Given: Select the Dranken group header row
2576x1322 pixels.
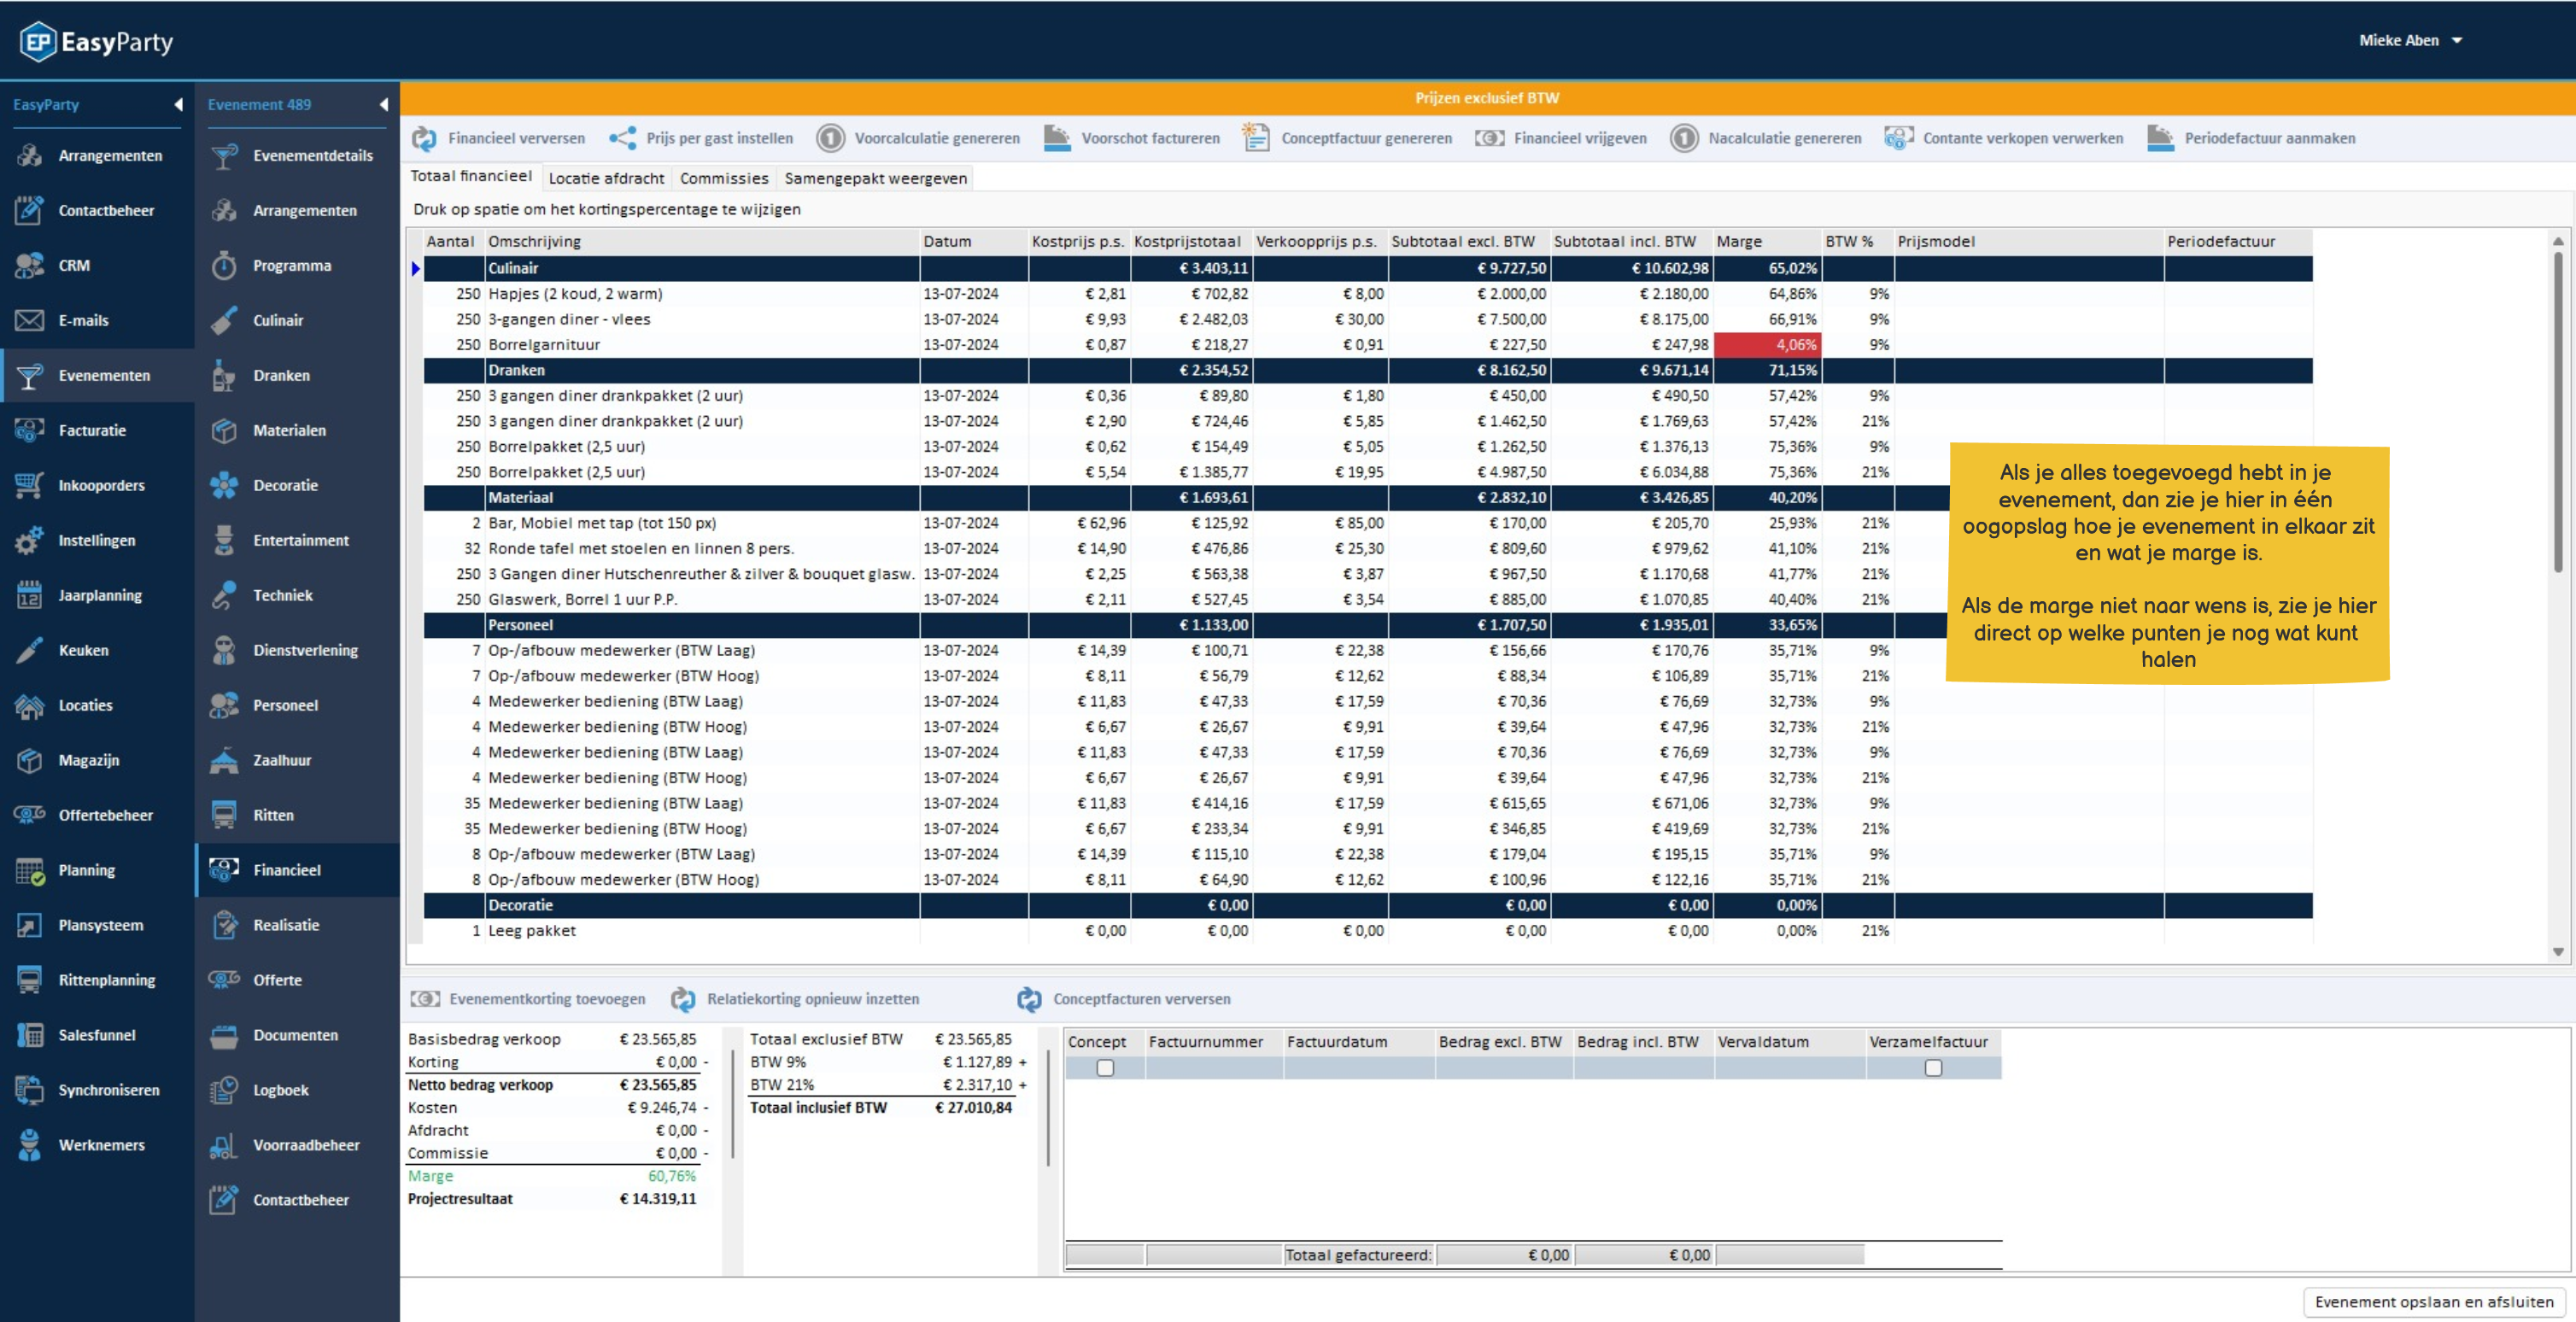Looking at the screenshot, I should pyautogui.click(x=1368, y=370).
